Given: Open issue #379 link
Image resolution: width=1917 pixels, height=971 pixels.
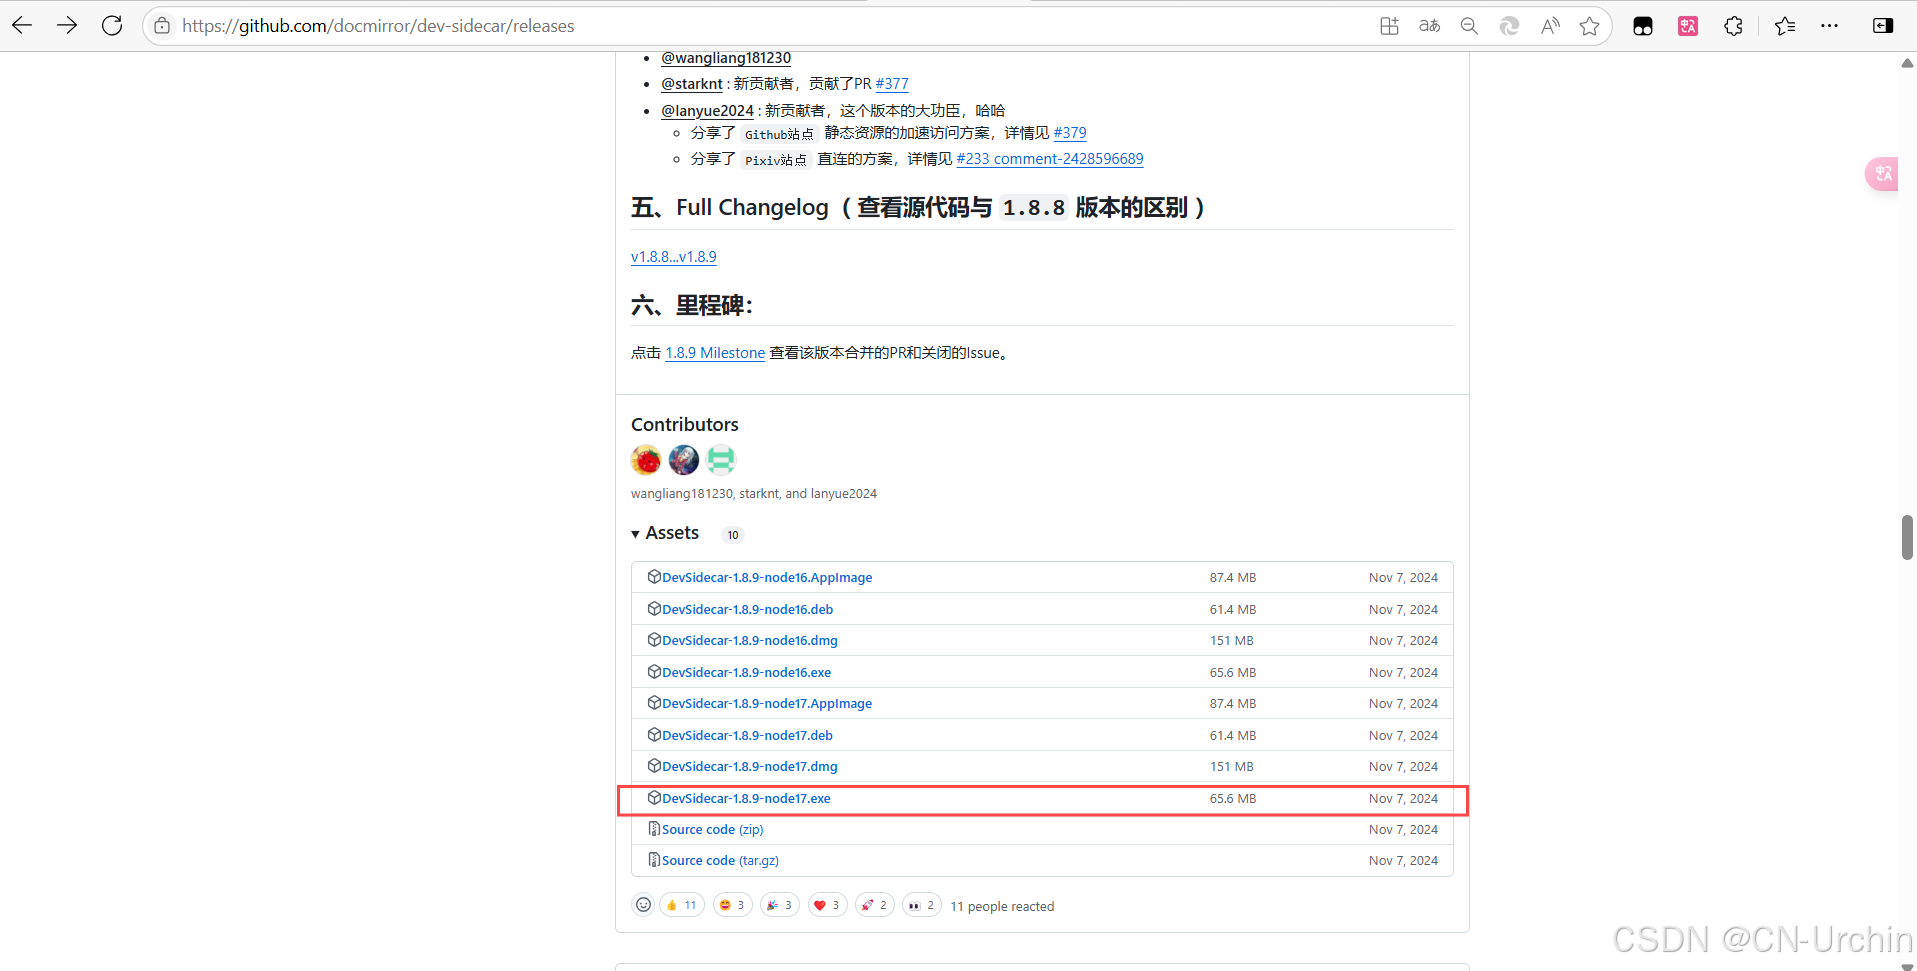Looking at the screenshot, I should tap(1070, 133).
